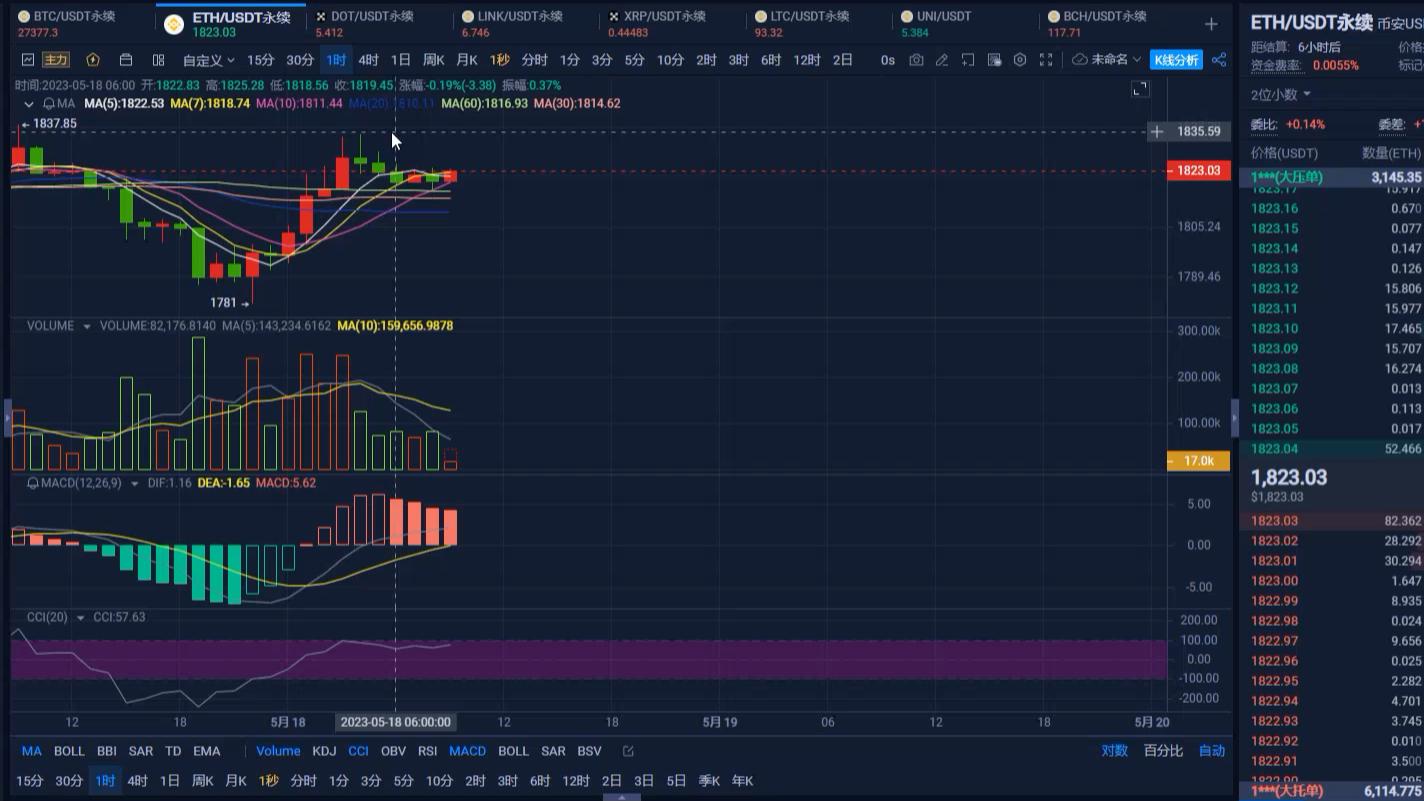The height and width of the screenshot is (801, 1424).
Task: Enable the bottom RSI sub-indicator
Action: coord(427,751)
